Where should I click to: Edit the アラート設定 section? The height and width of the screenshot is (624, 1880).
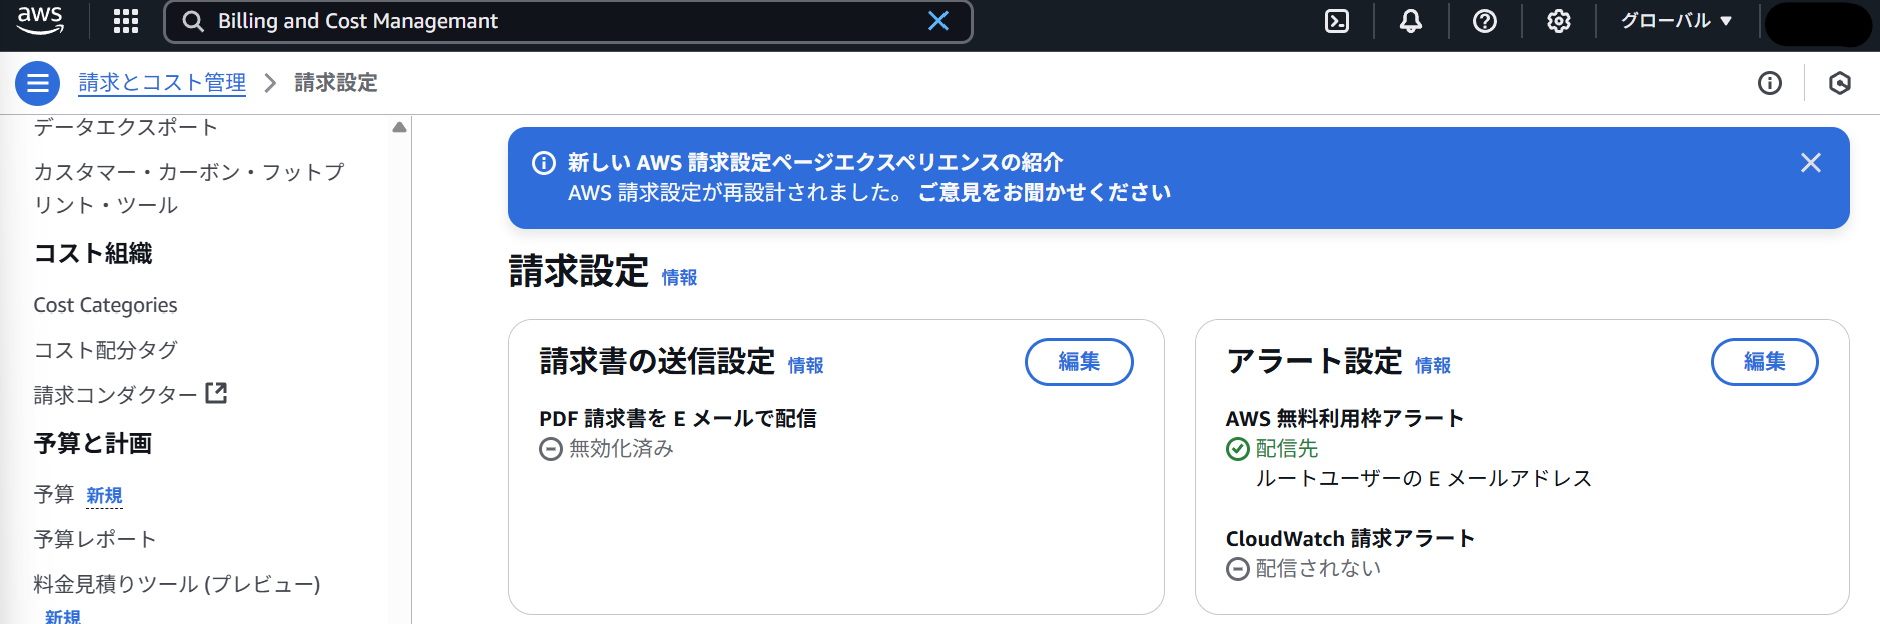(x=1765, y=362)
